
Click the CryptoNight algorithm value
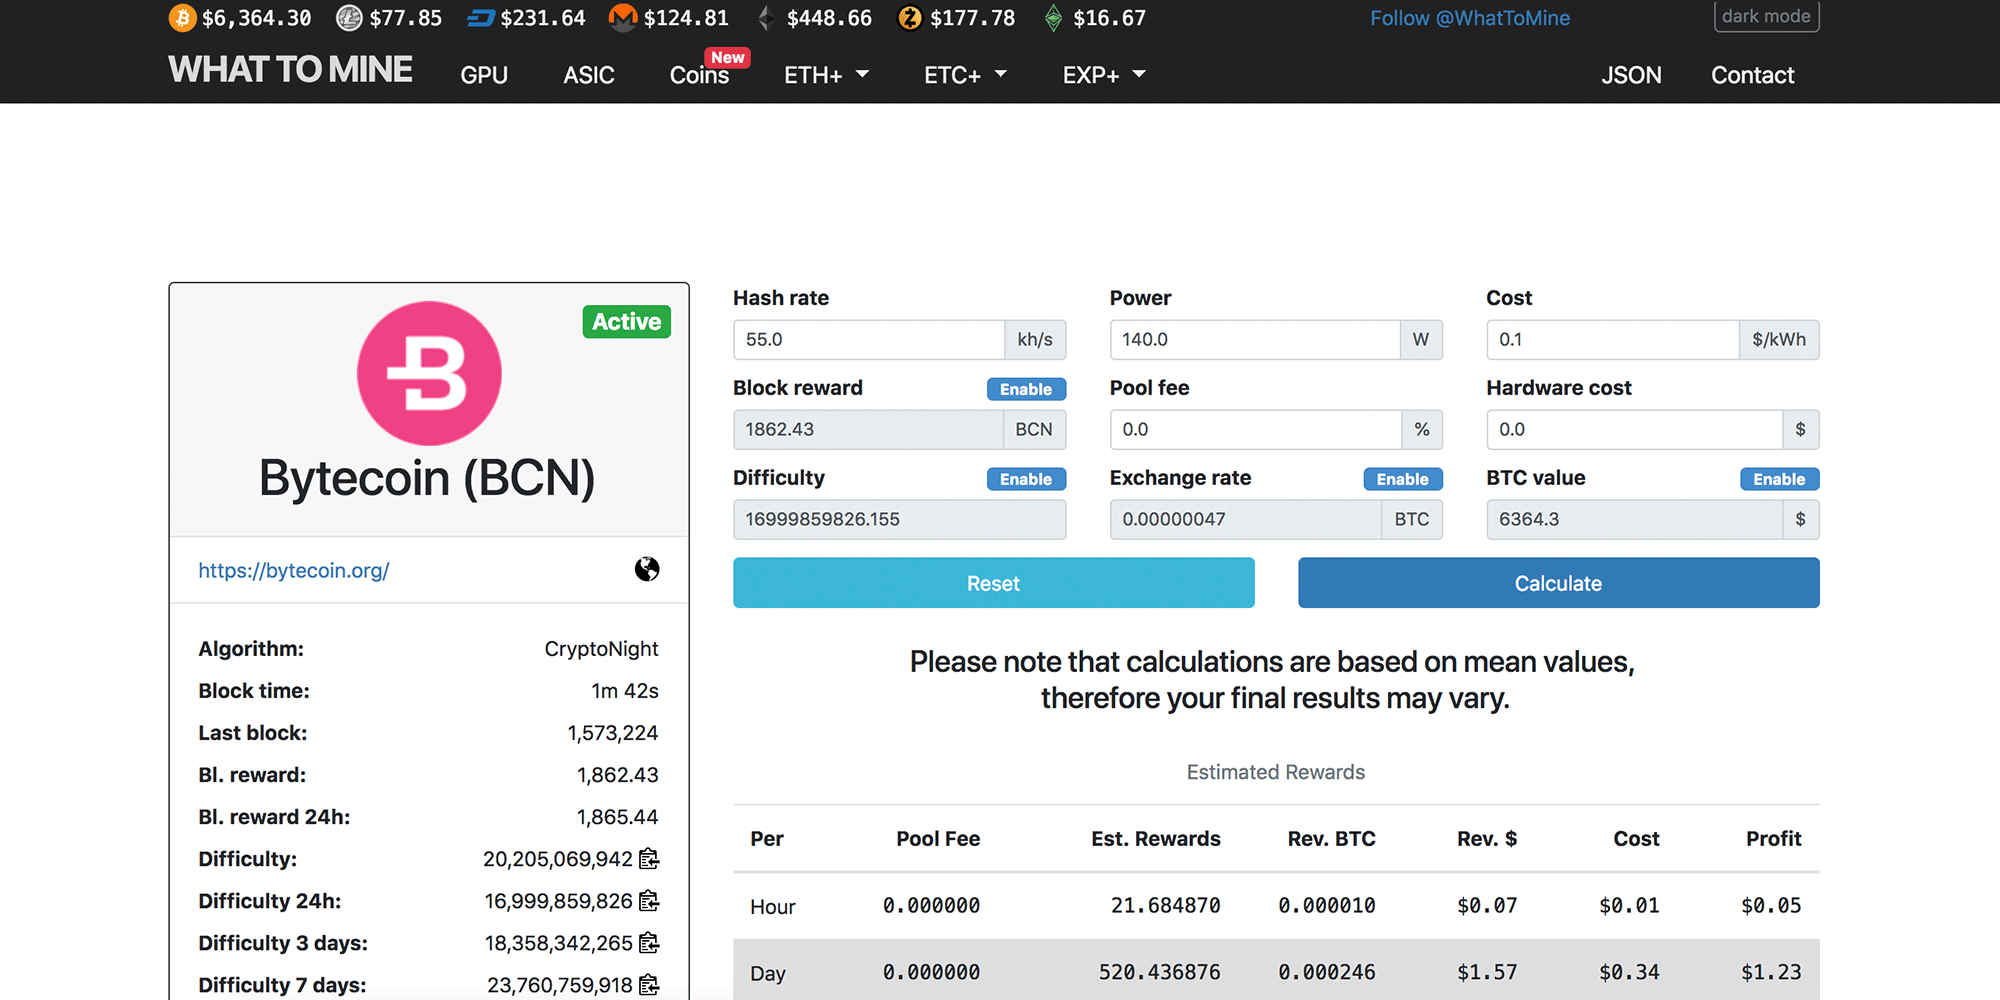click(601, 649)
